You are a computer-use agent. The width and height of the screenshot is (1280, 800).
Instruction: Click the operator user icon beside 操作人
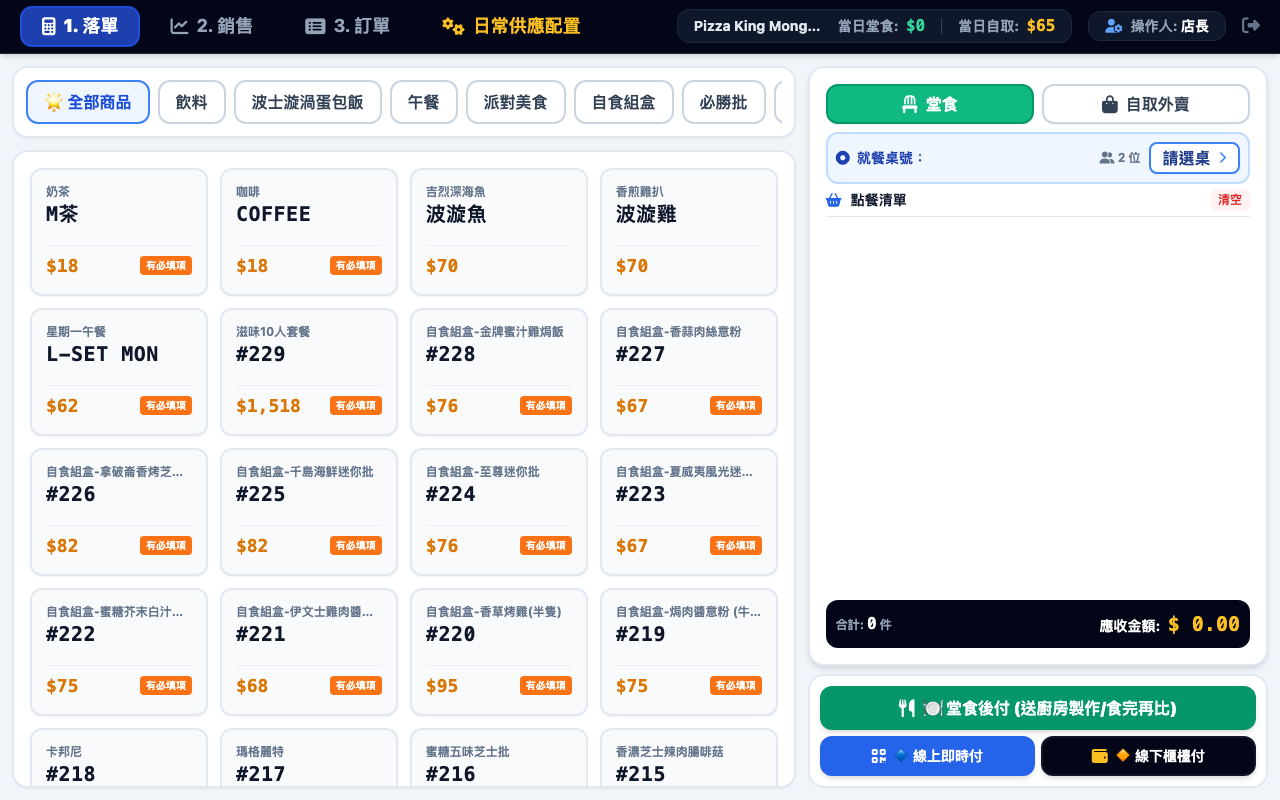(1113, 26)
